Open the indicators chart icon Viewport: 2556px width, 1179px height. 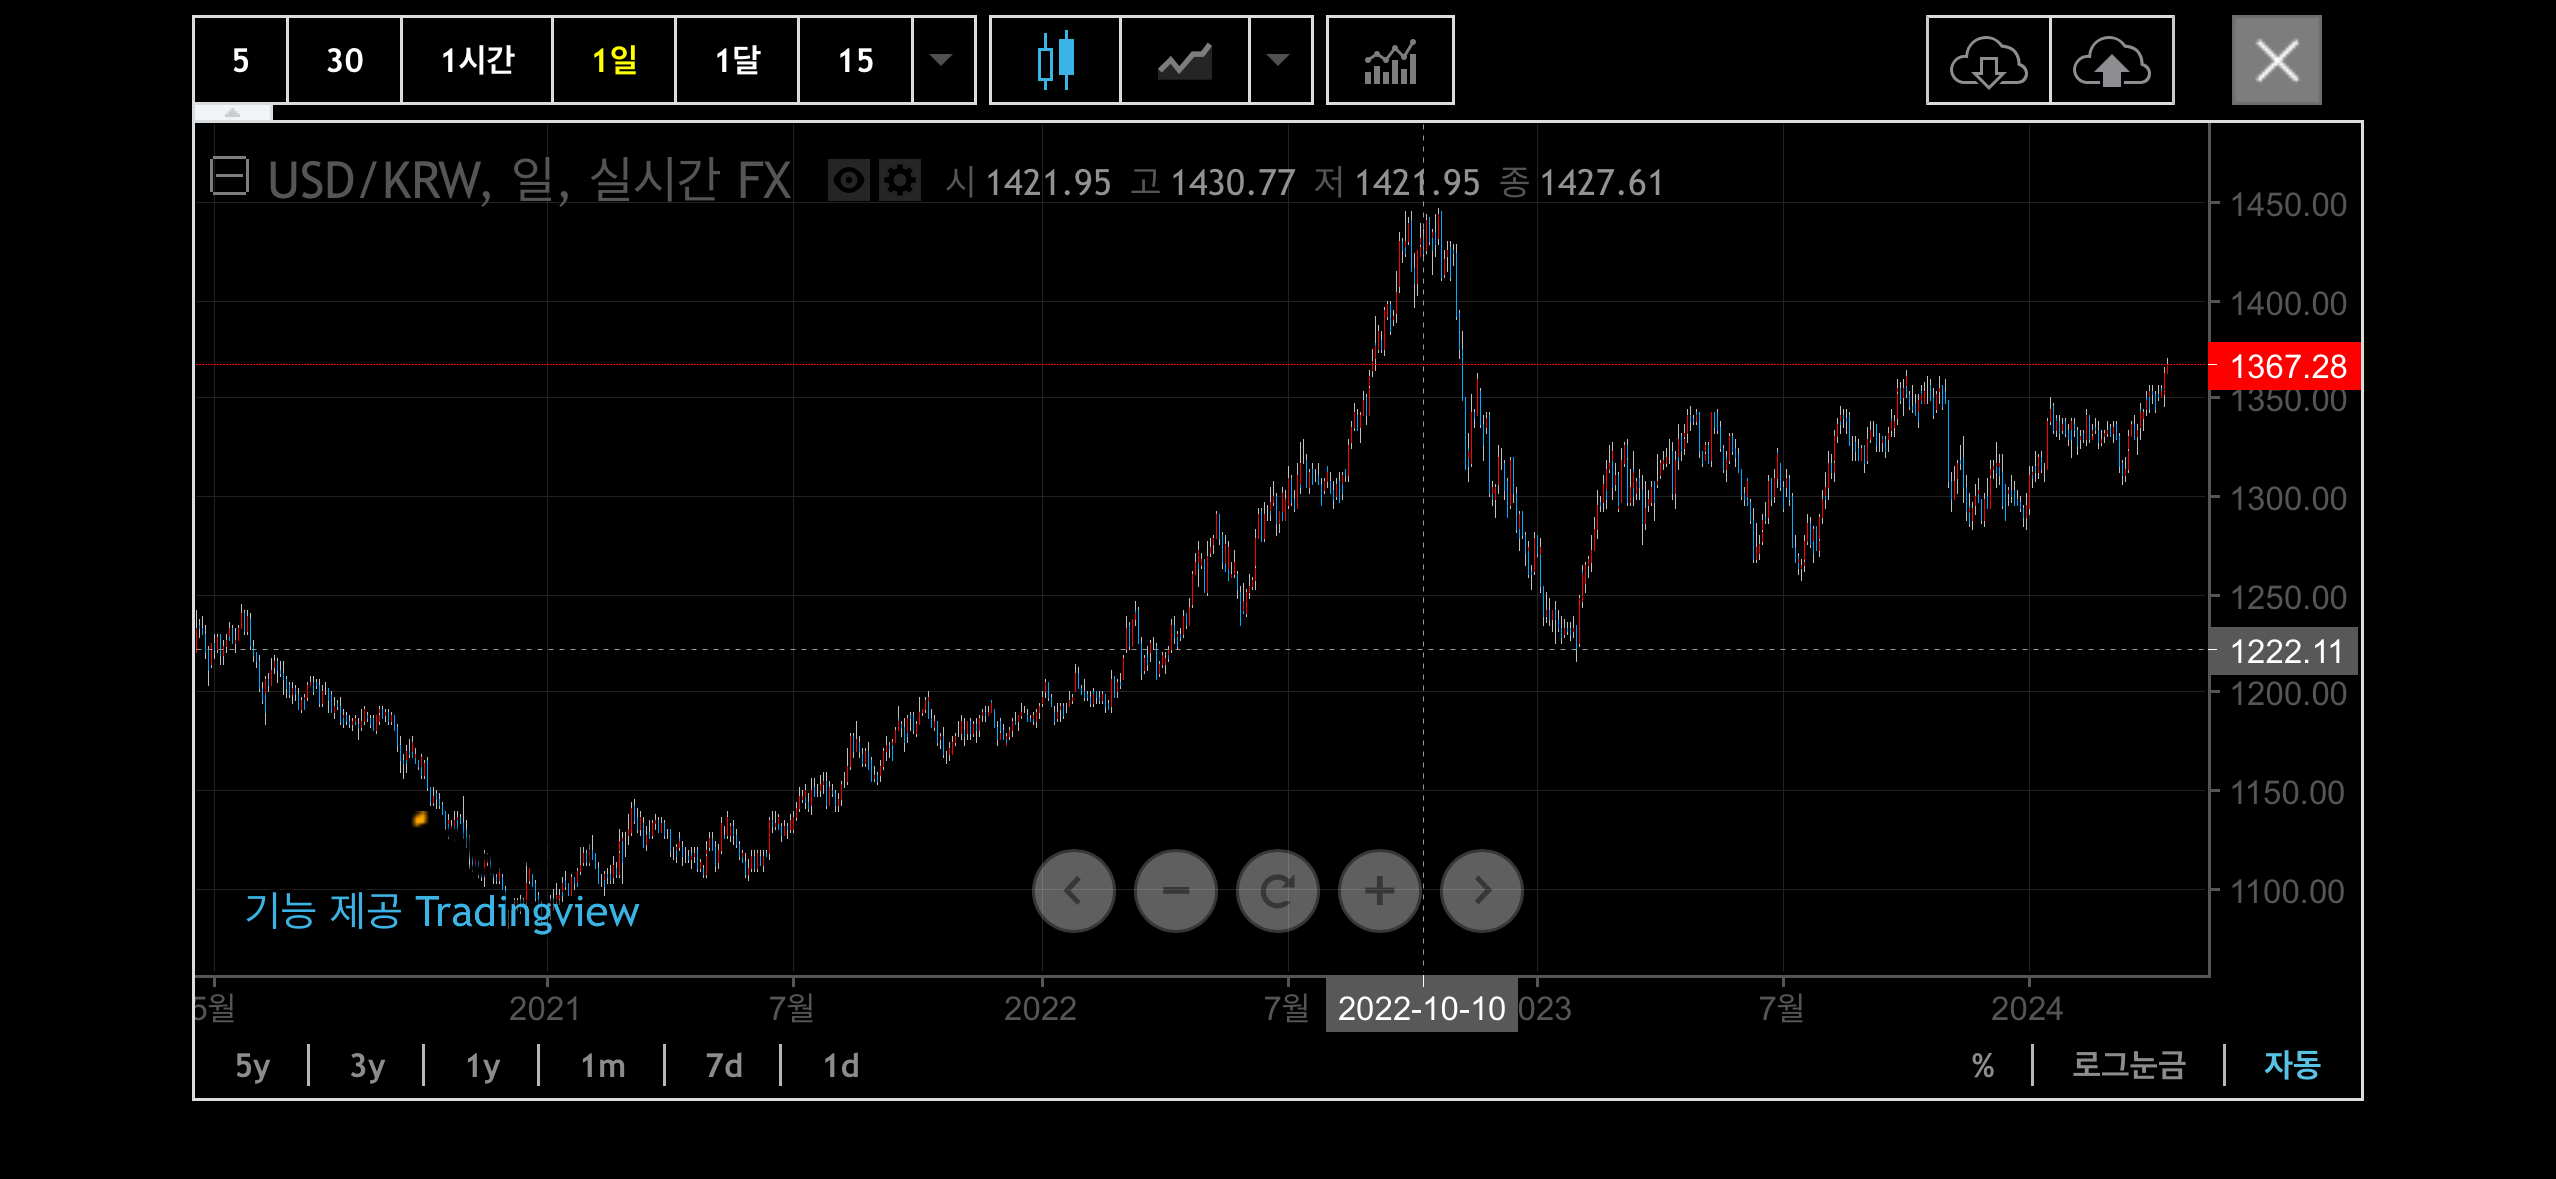click(1390, 60)
